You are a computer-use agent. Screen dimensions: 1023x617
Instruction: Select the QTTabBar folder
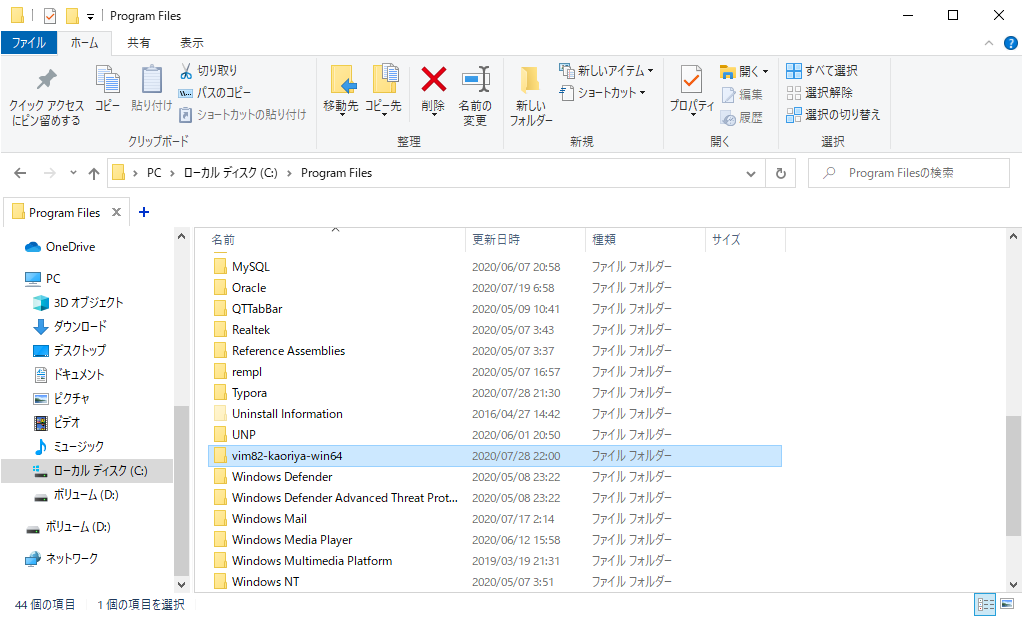495,308
